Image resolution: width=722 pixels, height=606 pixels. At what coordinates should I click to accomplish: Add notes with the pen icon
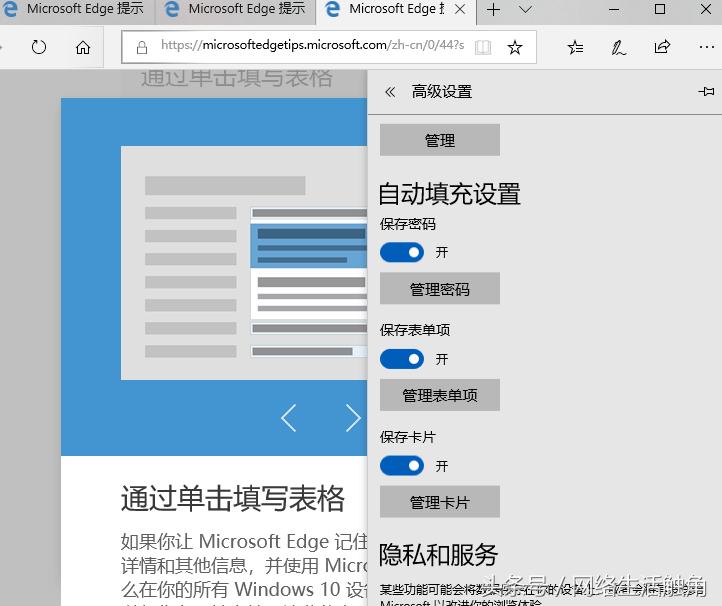point(618,47)
